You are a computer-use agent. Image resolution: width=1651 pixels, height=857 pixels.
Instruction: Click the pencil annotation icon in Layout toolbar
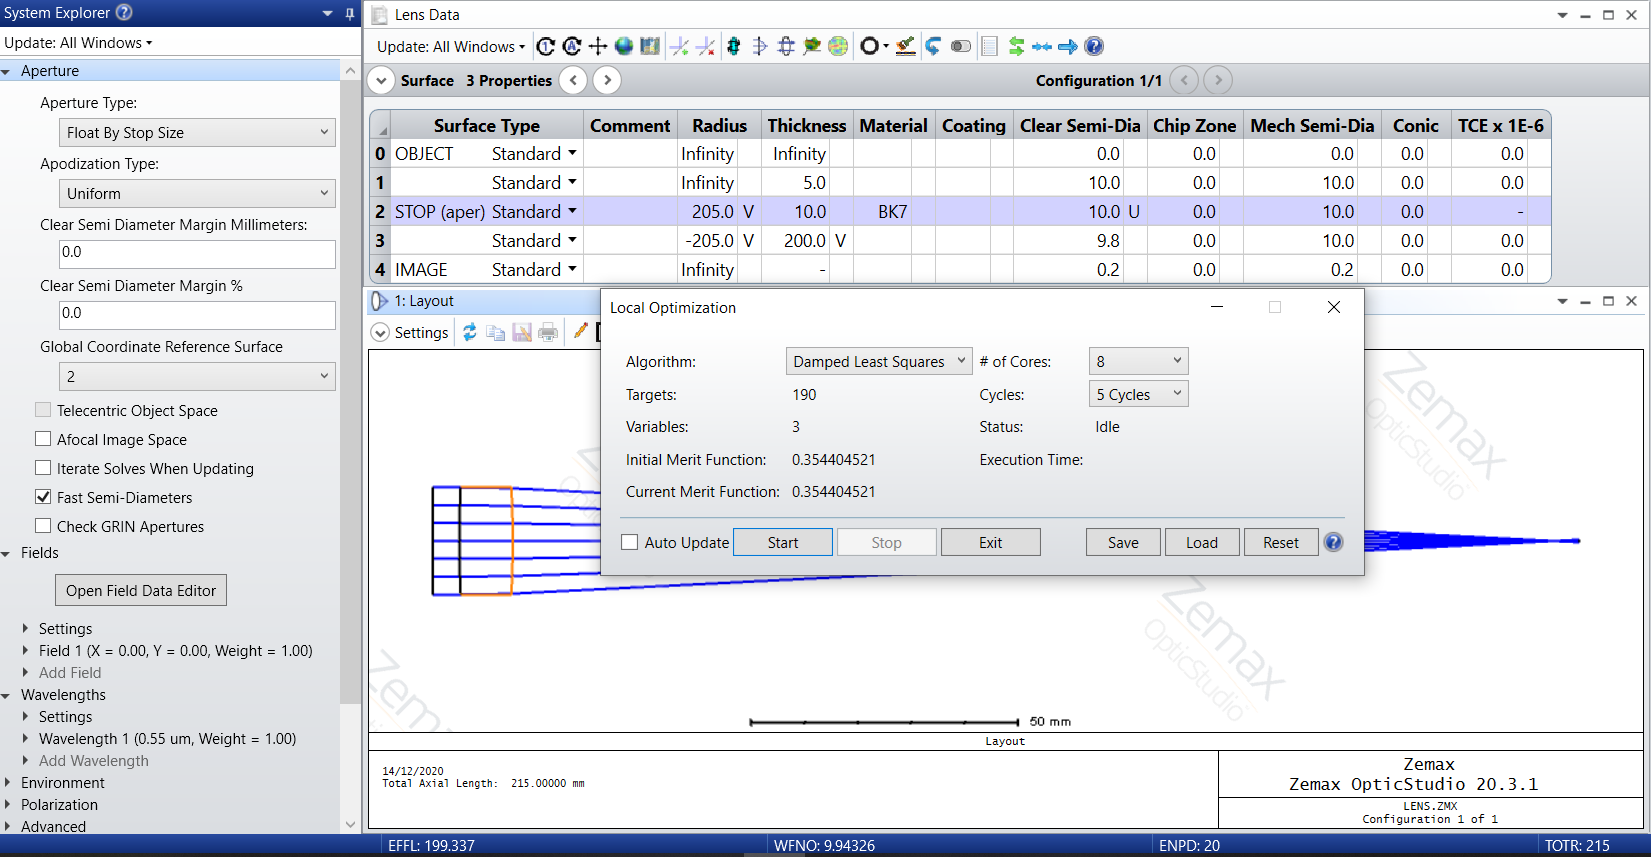pos(580,332)
